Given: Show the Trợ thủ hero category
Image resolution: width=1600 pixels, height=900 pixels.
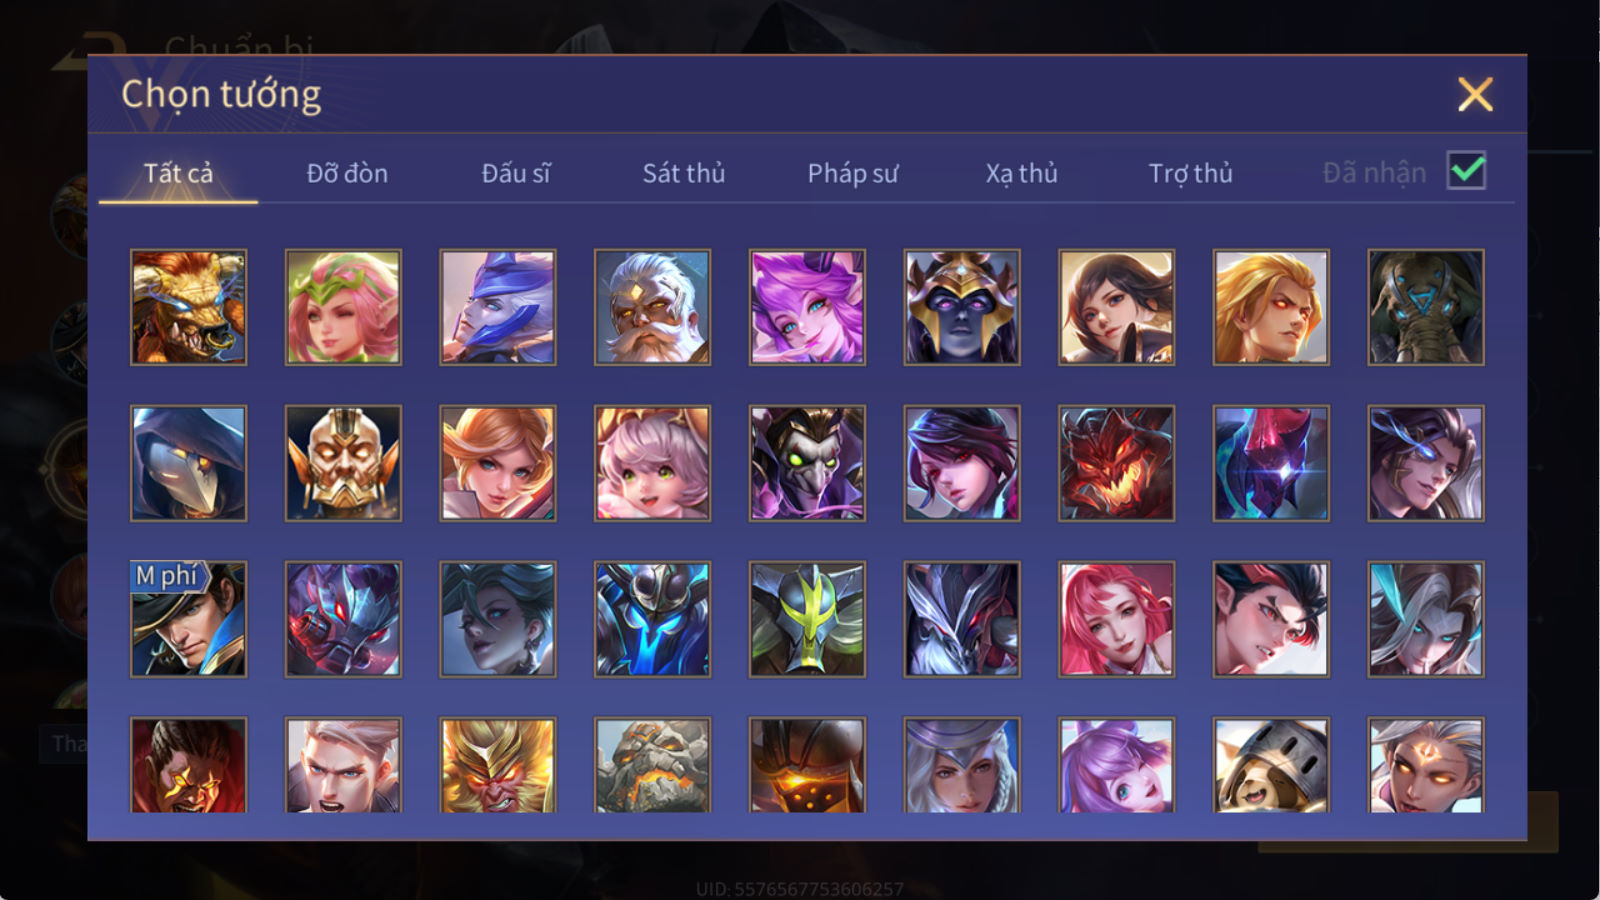Looking at the screenshot, I should [x=1190, y=173].
